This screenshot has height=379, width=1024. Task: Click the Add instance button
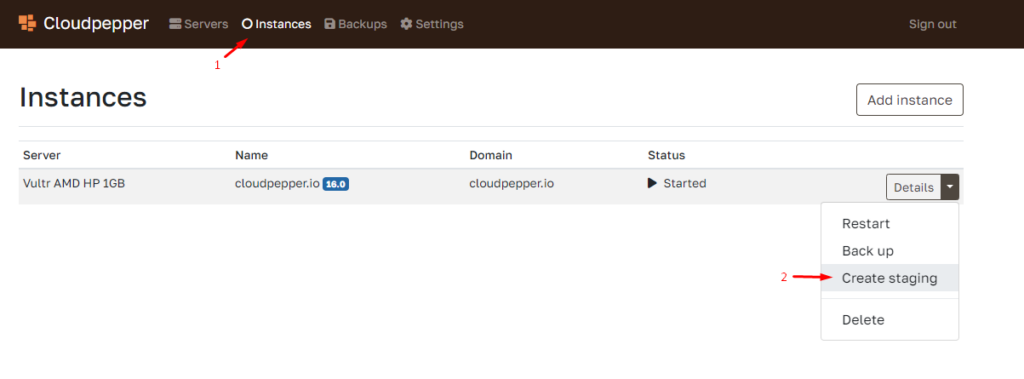click(x=910, y=100)
